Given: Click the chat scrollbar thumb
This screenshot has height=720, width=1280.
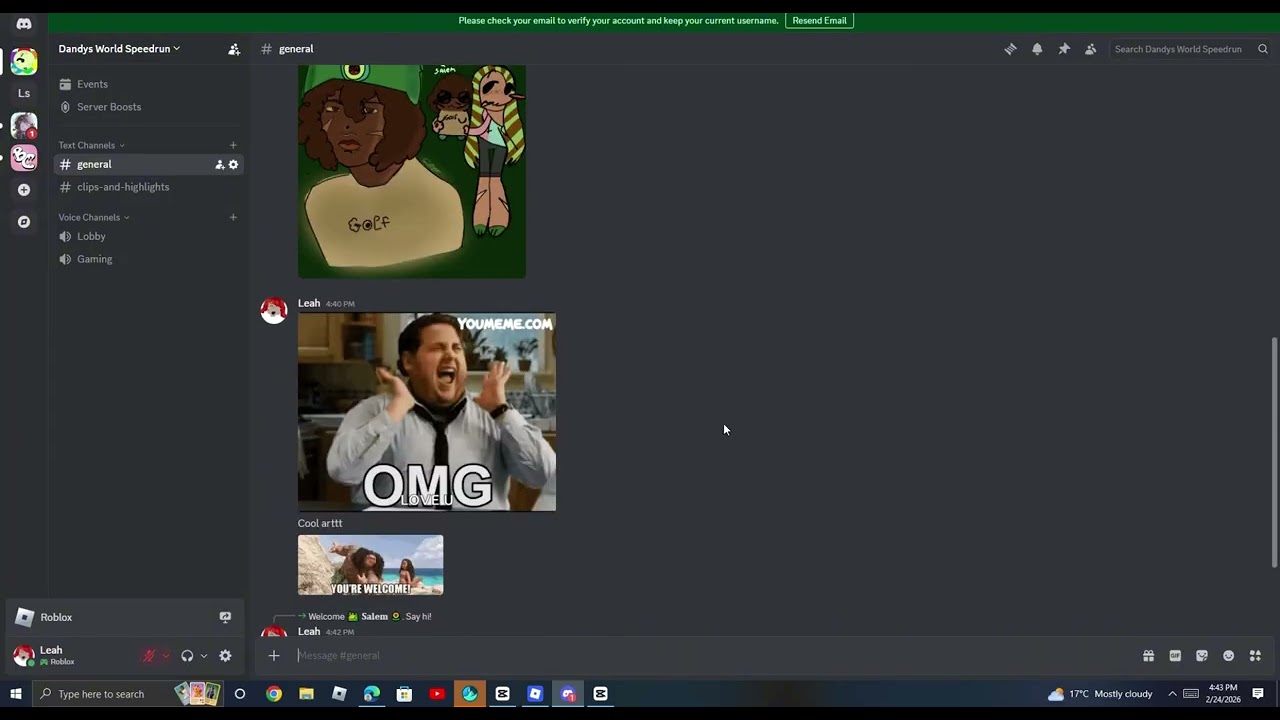Looking at the screenshot, I should (1274, 452).
